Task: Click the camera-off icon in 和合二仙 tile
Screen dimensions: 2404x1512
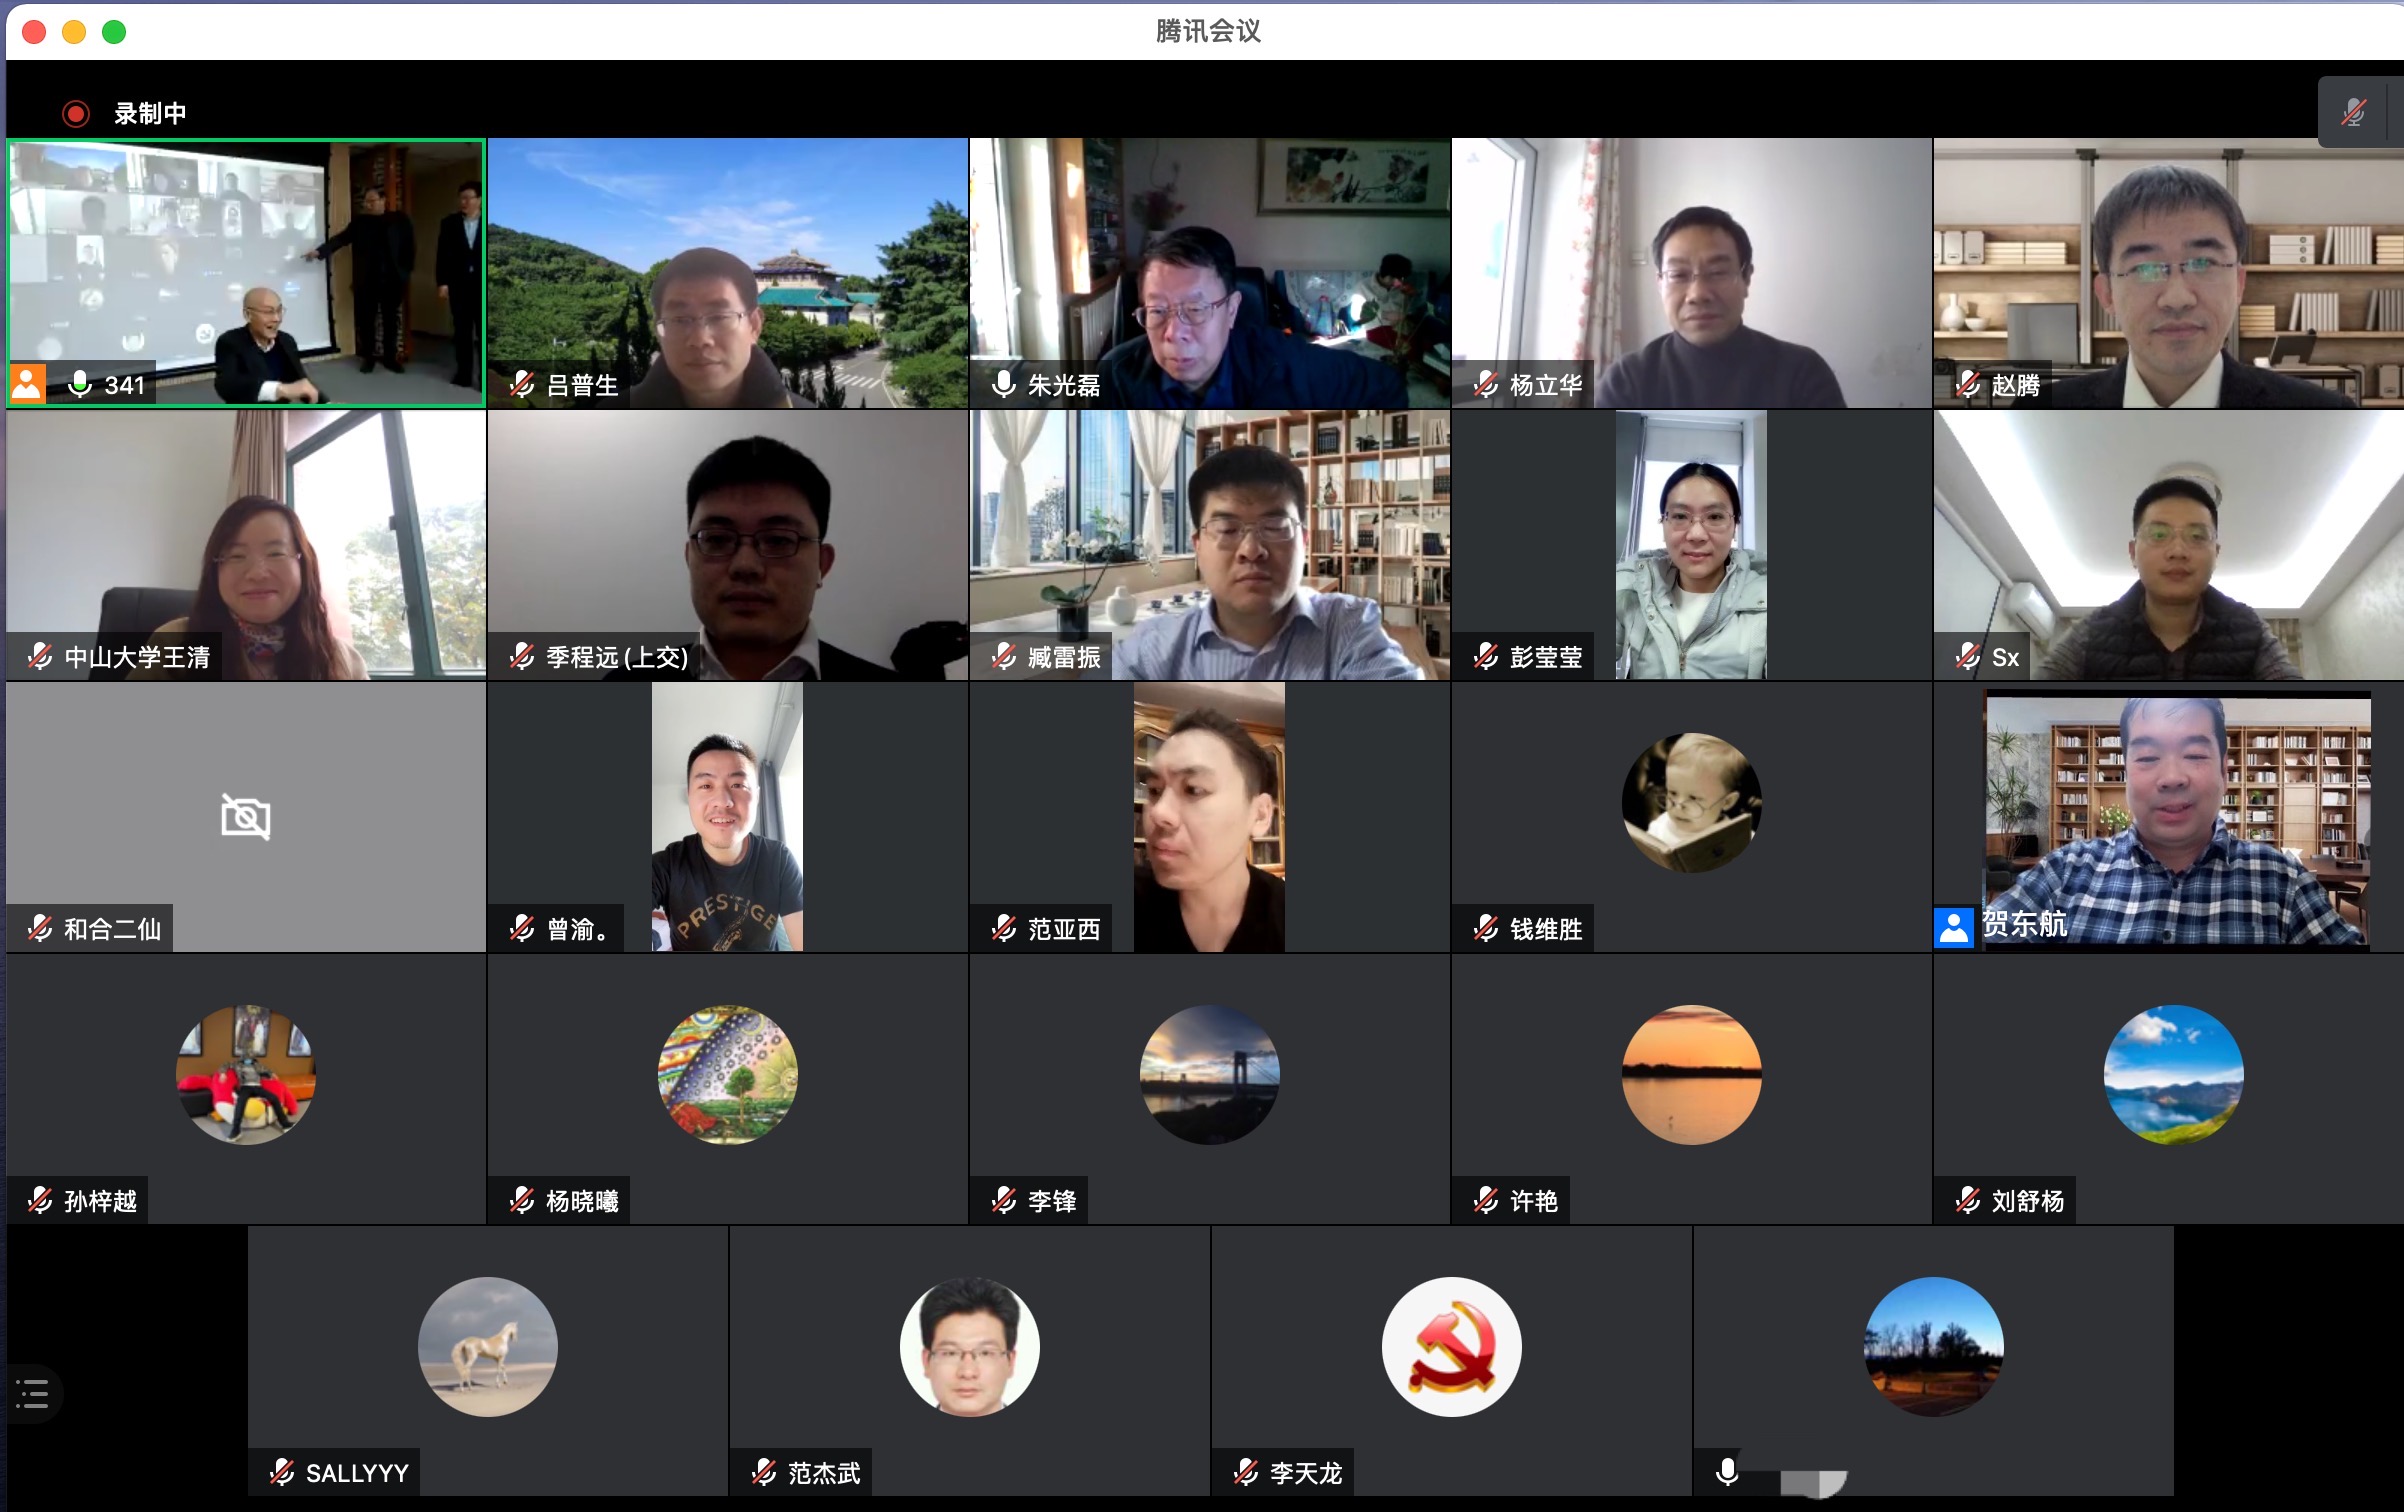Action: pos(245,817)
